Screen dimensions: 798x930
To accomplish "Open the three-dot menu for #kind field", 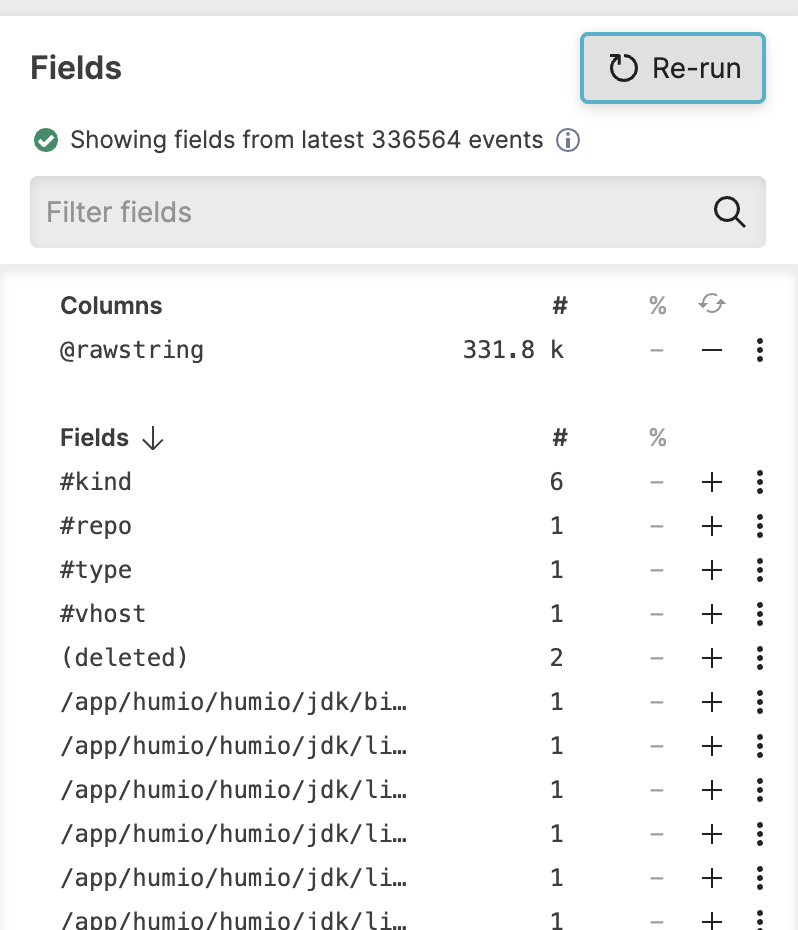I will coord(760,481).
